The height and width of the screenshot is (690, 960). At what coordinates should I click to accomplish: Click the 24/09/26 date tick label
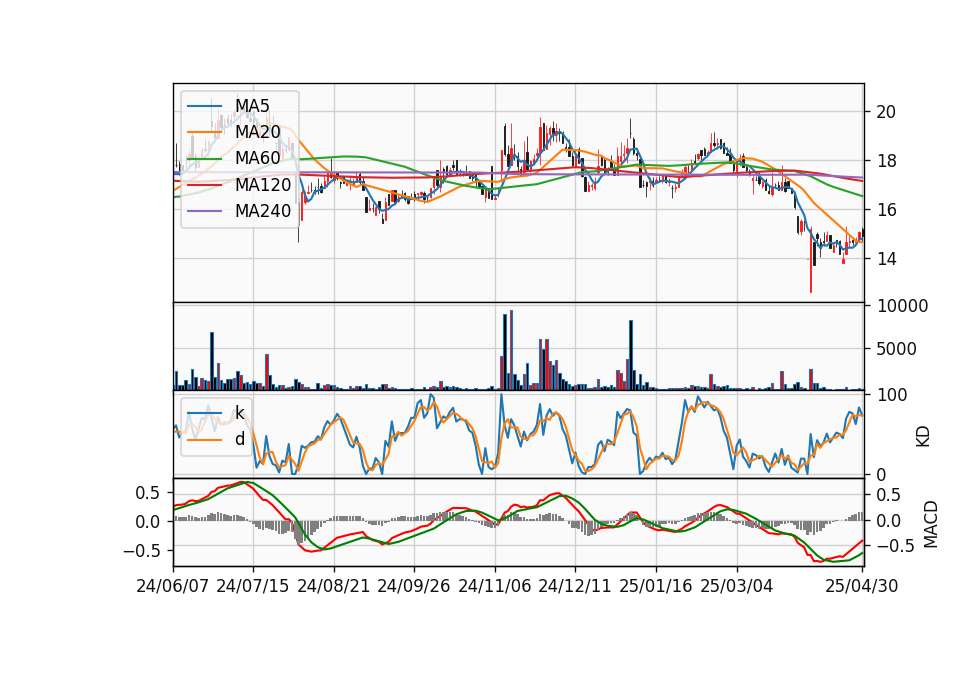(414, 586)
